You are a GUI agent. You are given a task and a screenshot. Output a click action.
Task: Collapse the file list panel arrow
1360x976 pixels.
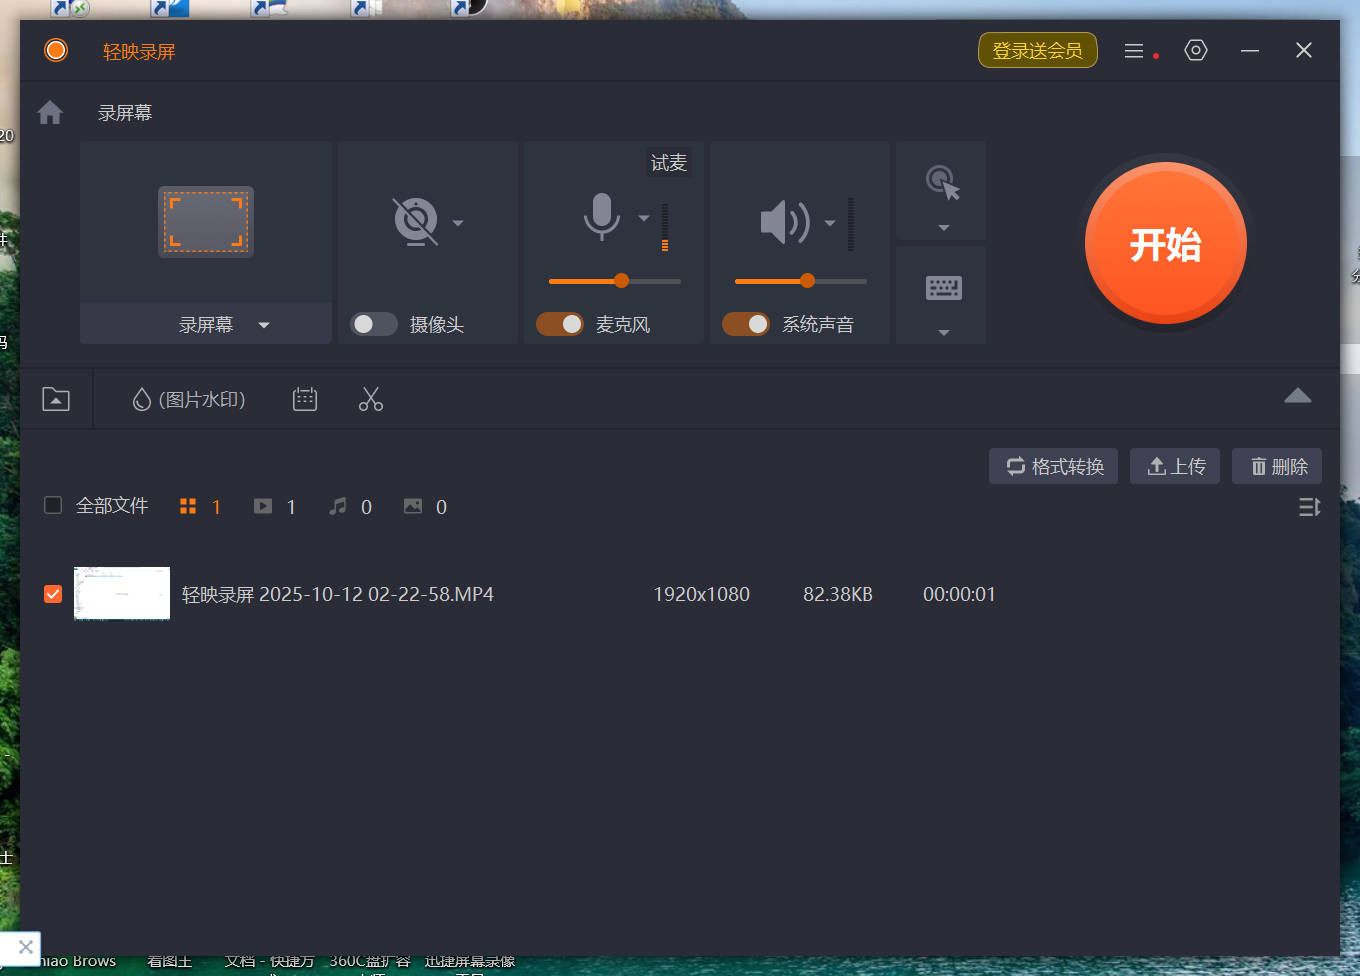pos(1297,396)
